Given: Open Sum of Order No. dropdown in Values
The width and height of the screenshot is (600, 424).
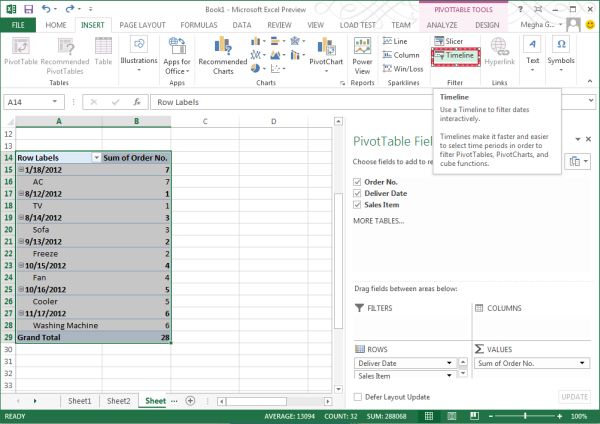Looking at the screenshot, I should coord(582,363).
